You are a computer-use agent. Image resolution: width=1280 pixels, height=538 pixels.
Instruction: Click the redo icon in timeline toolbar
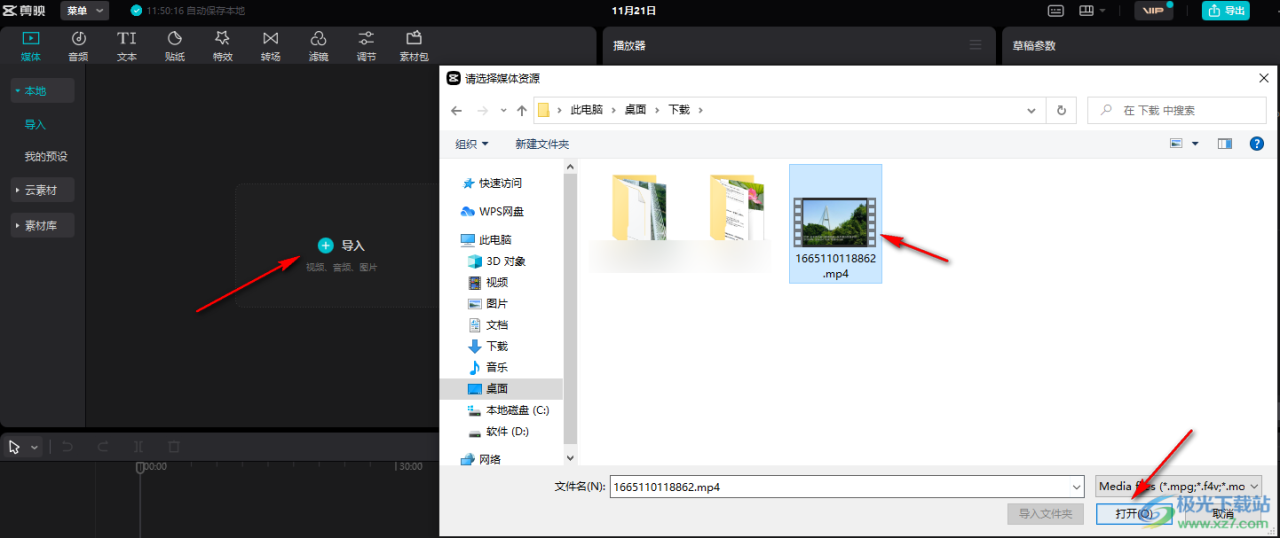pyautogui.click(x=103, y=447)
